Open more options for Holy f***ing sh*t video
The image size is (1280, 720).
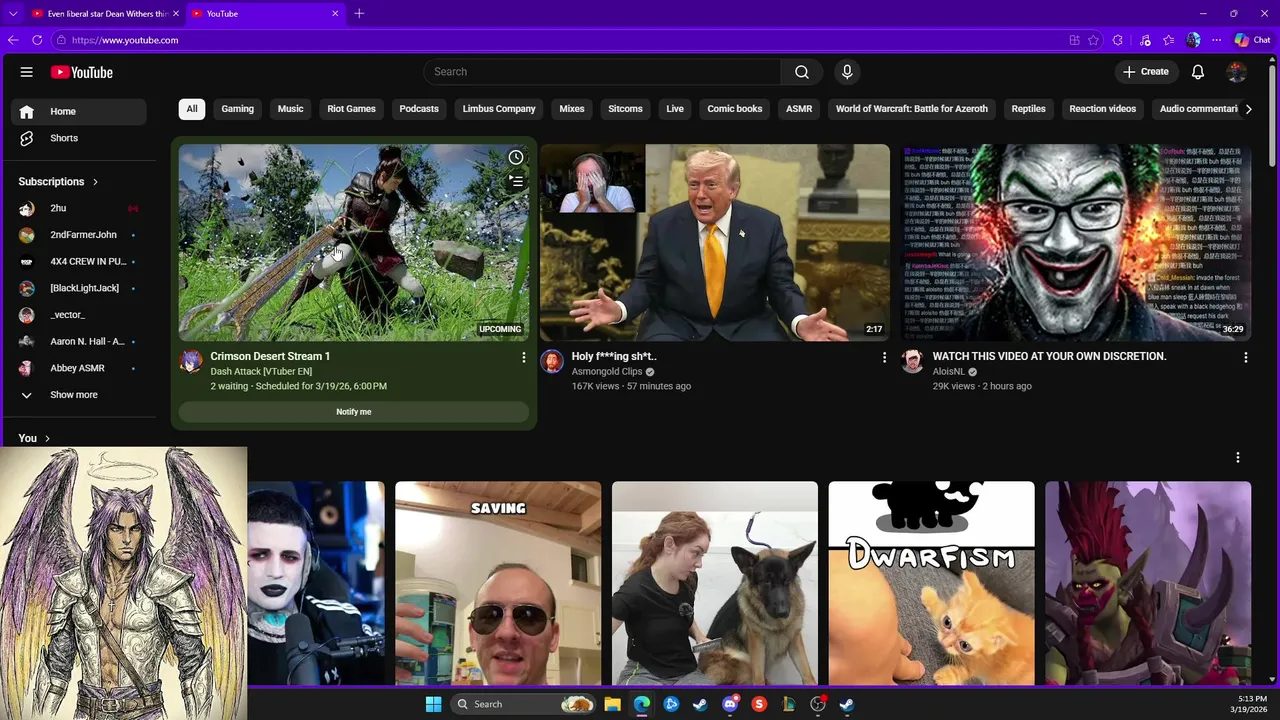point(884,357)
